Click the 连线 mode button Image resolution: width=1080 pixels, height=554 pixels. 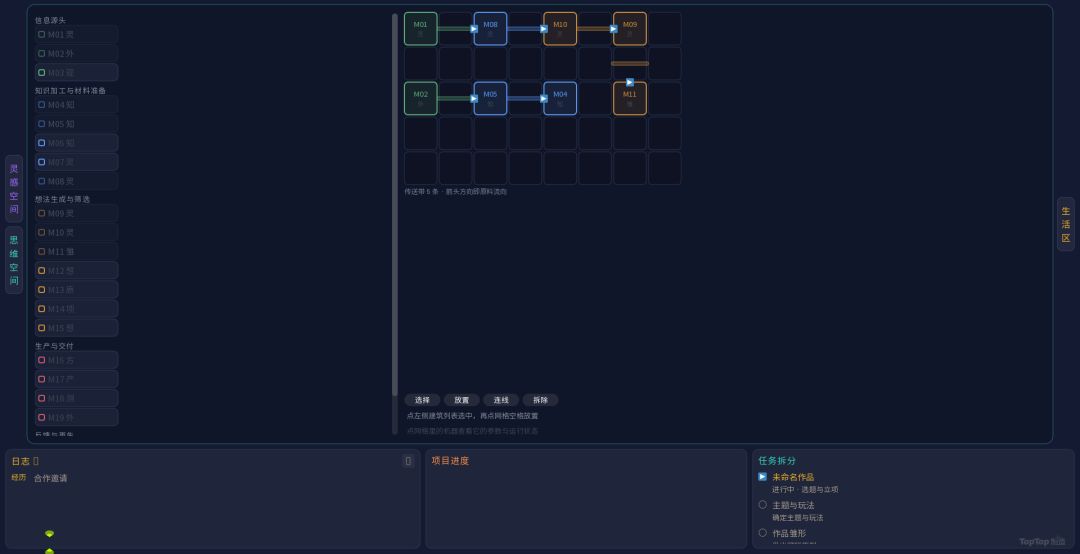[x=501, y=400]
